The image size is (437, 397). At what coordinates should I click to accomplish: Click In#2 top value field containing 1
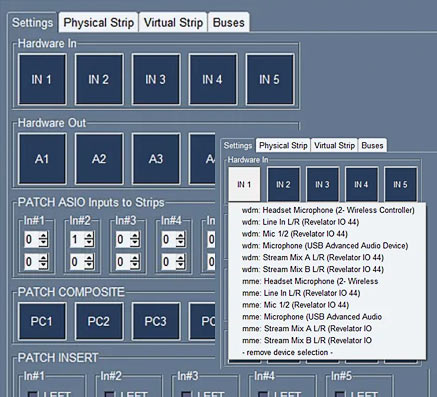click(77, 239)
